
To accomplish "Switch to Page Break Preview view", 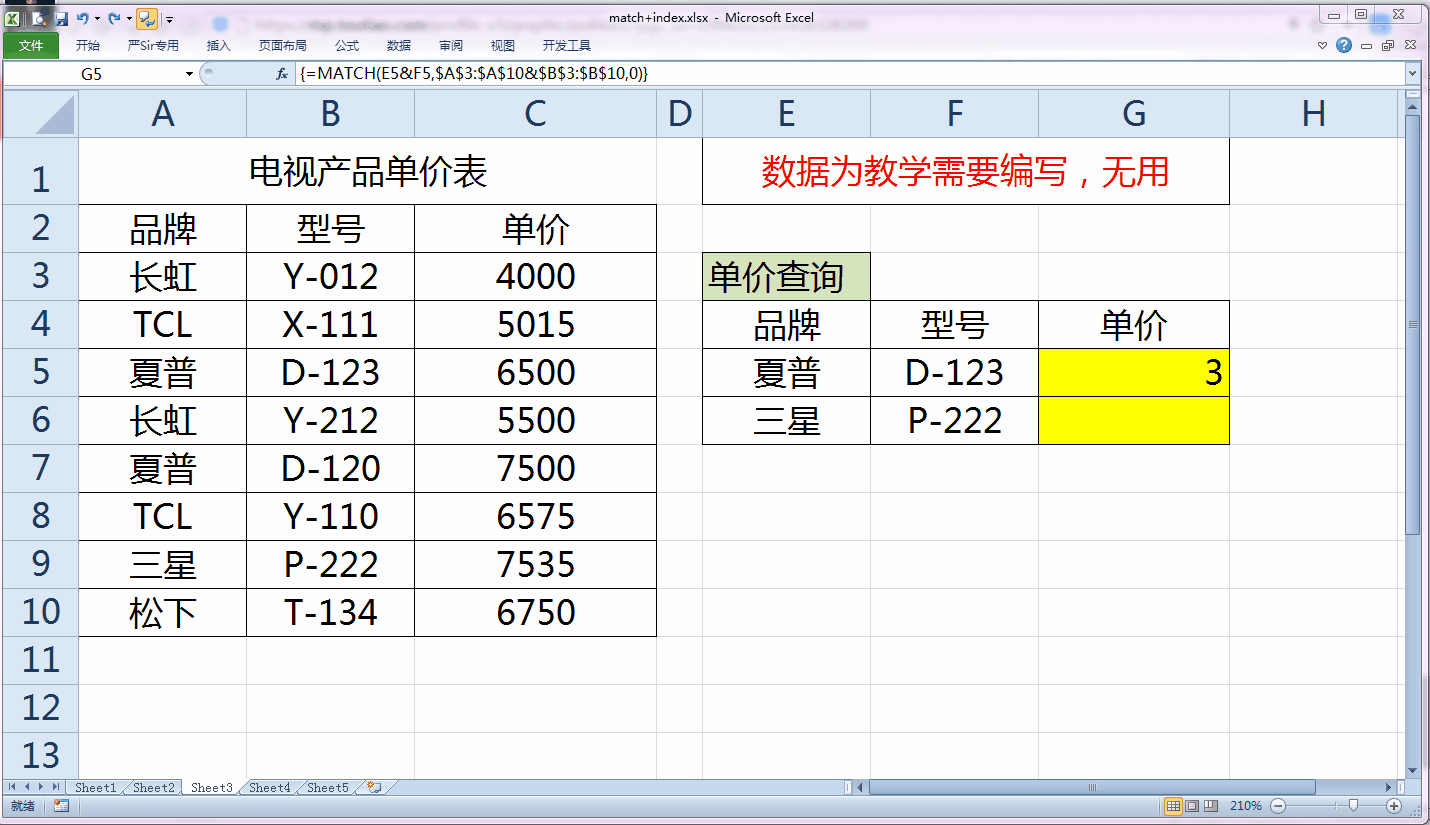I will [1210, 806].
